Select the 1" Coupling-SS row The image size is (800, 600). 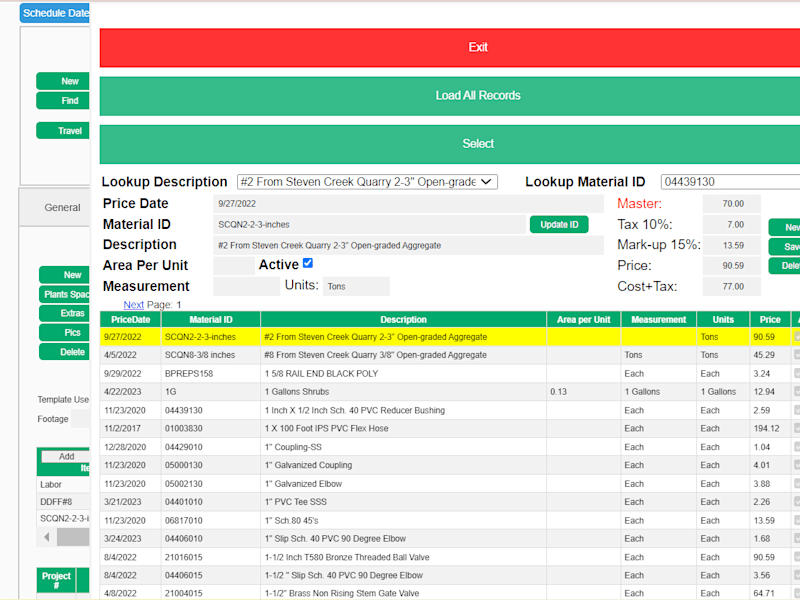pos(449,447)
